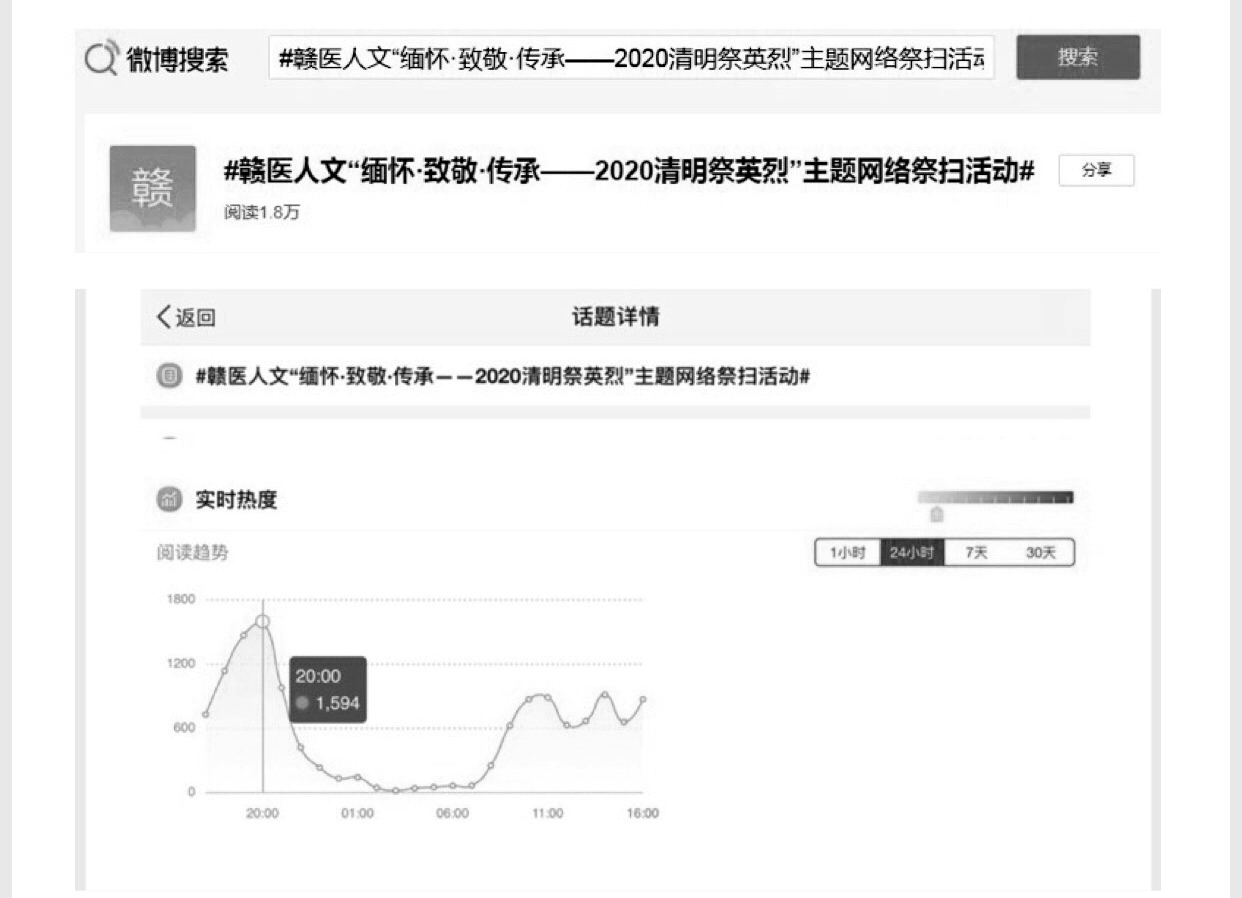1242x898 pixels.
Task: Open the 赣 topic avatar image
Action: pyautogui.click(x=152, y=188)
